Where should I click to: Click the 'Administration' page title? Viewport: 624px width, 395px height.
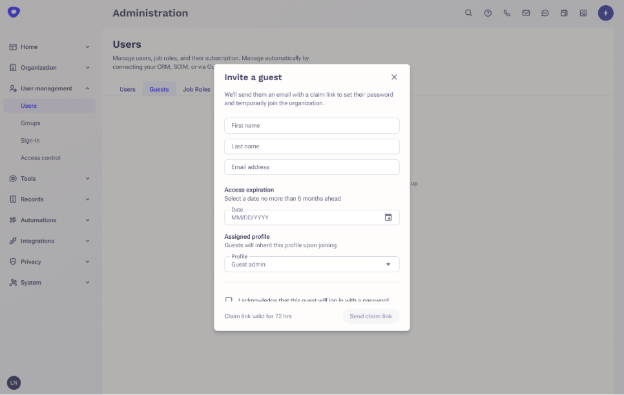click(x=150, y=13)
